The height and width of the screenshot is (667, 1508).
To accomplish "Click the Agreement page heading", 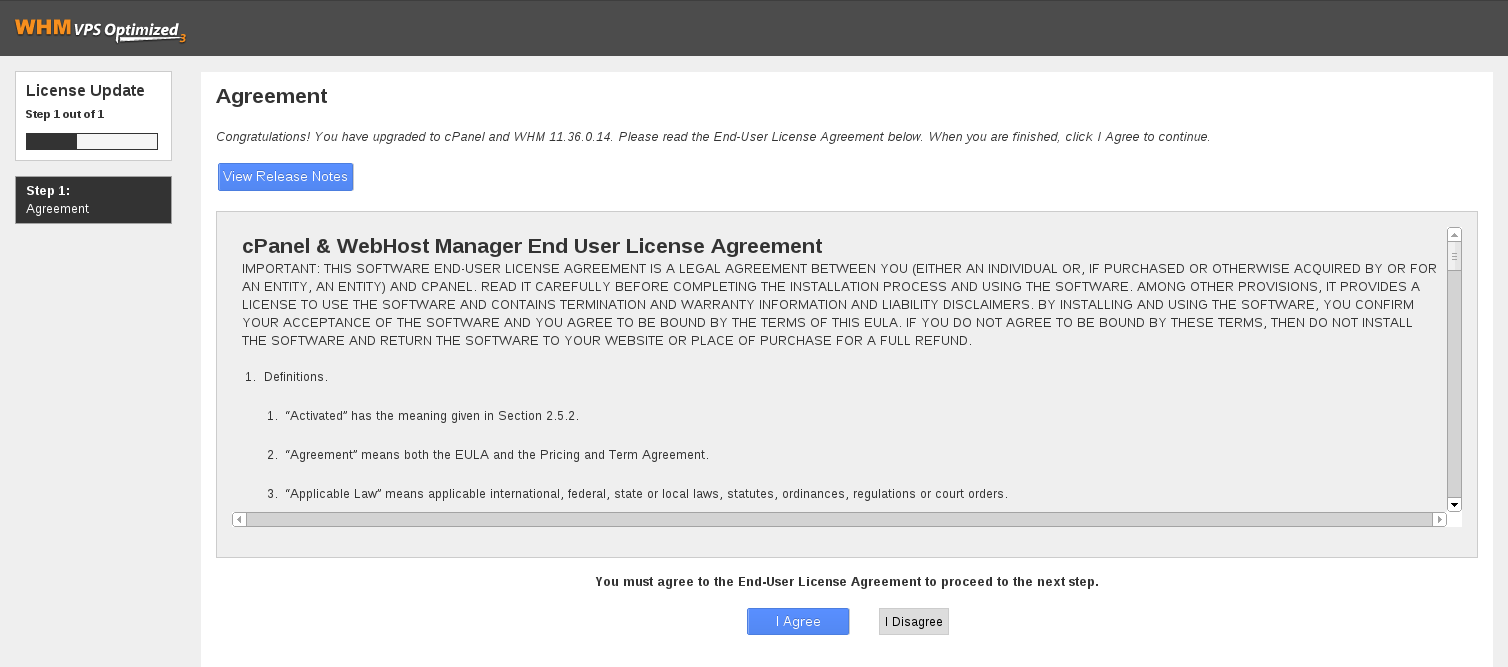I will click(x=271, y=96).
